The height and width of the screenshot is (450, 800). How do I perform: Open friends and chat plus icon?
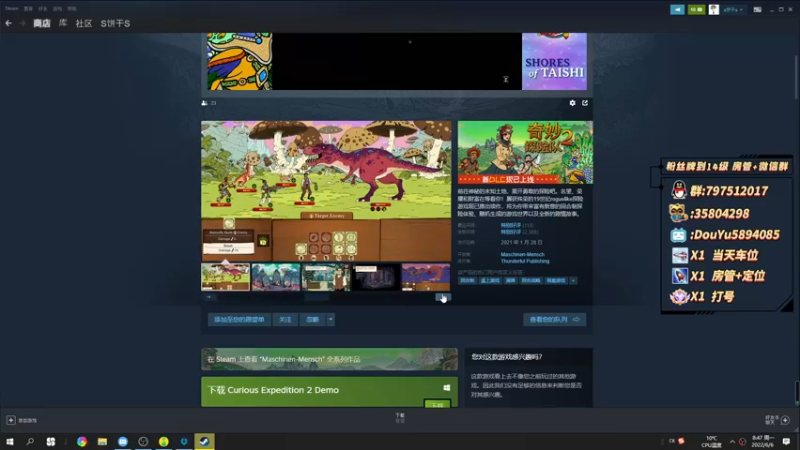coord(785,420)
